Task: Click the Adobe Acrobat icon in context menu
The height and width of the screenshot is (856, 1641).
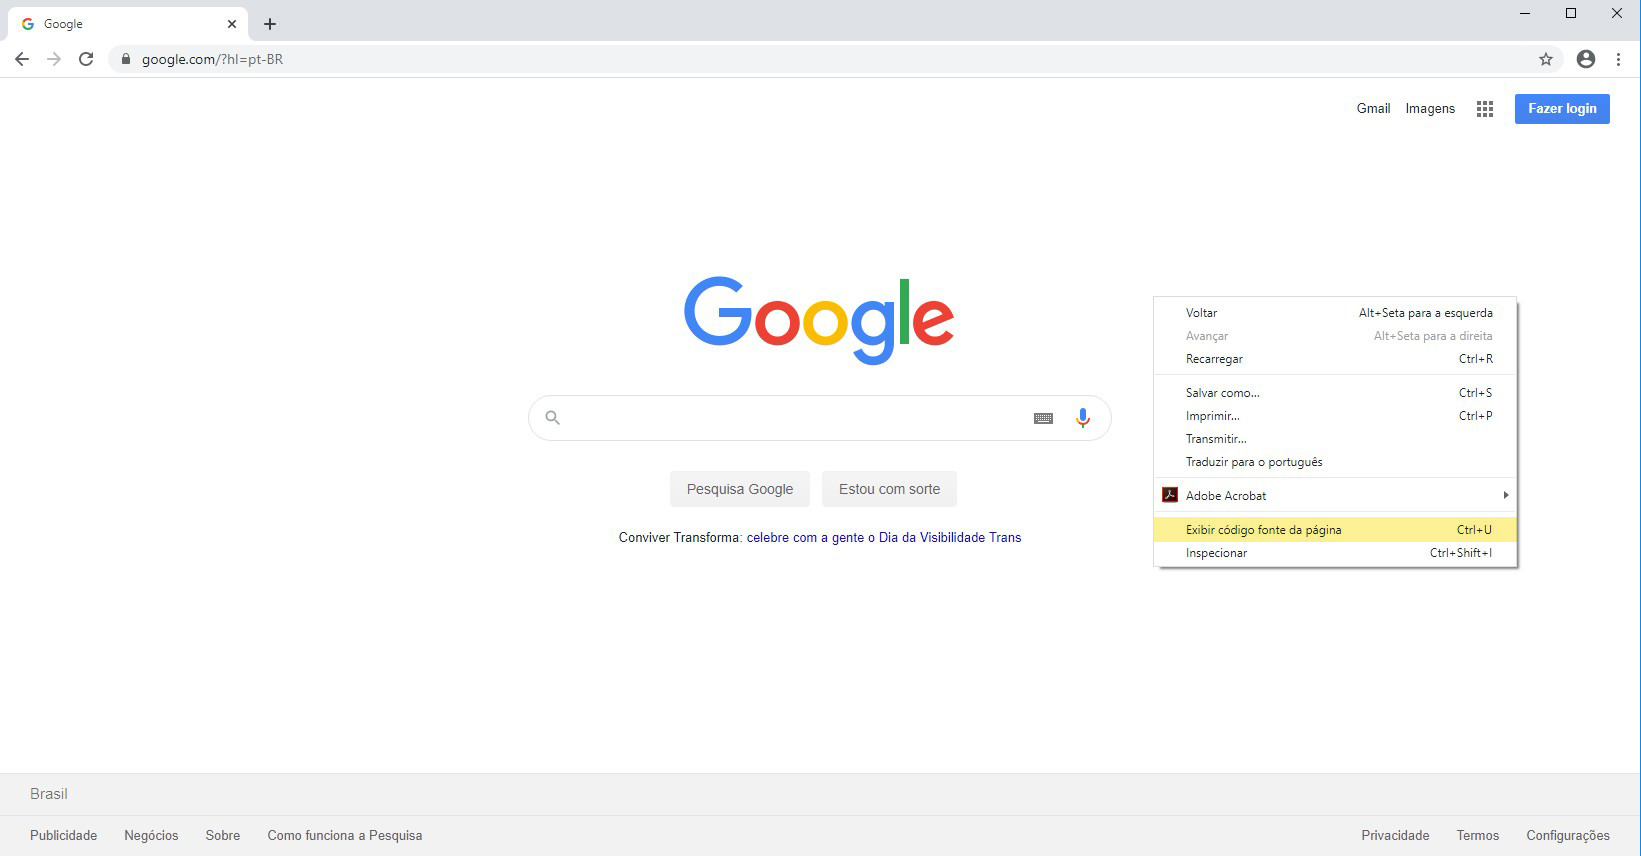Action: click(1169, 495)
